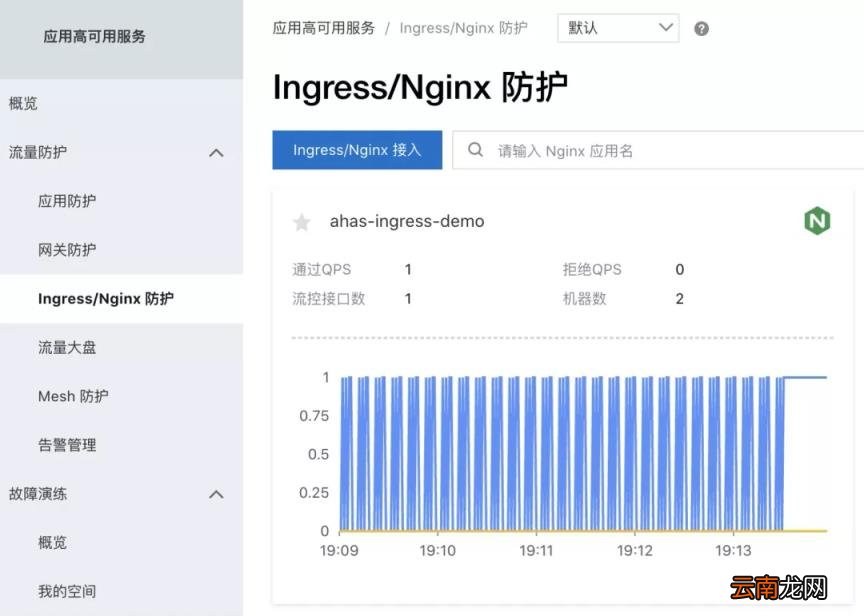Viewport: 864px width, 616px height.
Task: Click the search magnifier icon
Action: pos(475,150)
